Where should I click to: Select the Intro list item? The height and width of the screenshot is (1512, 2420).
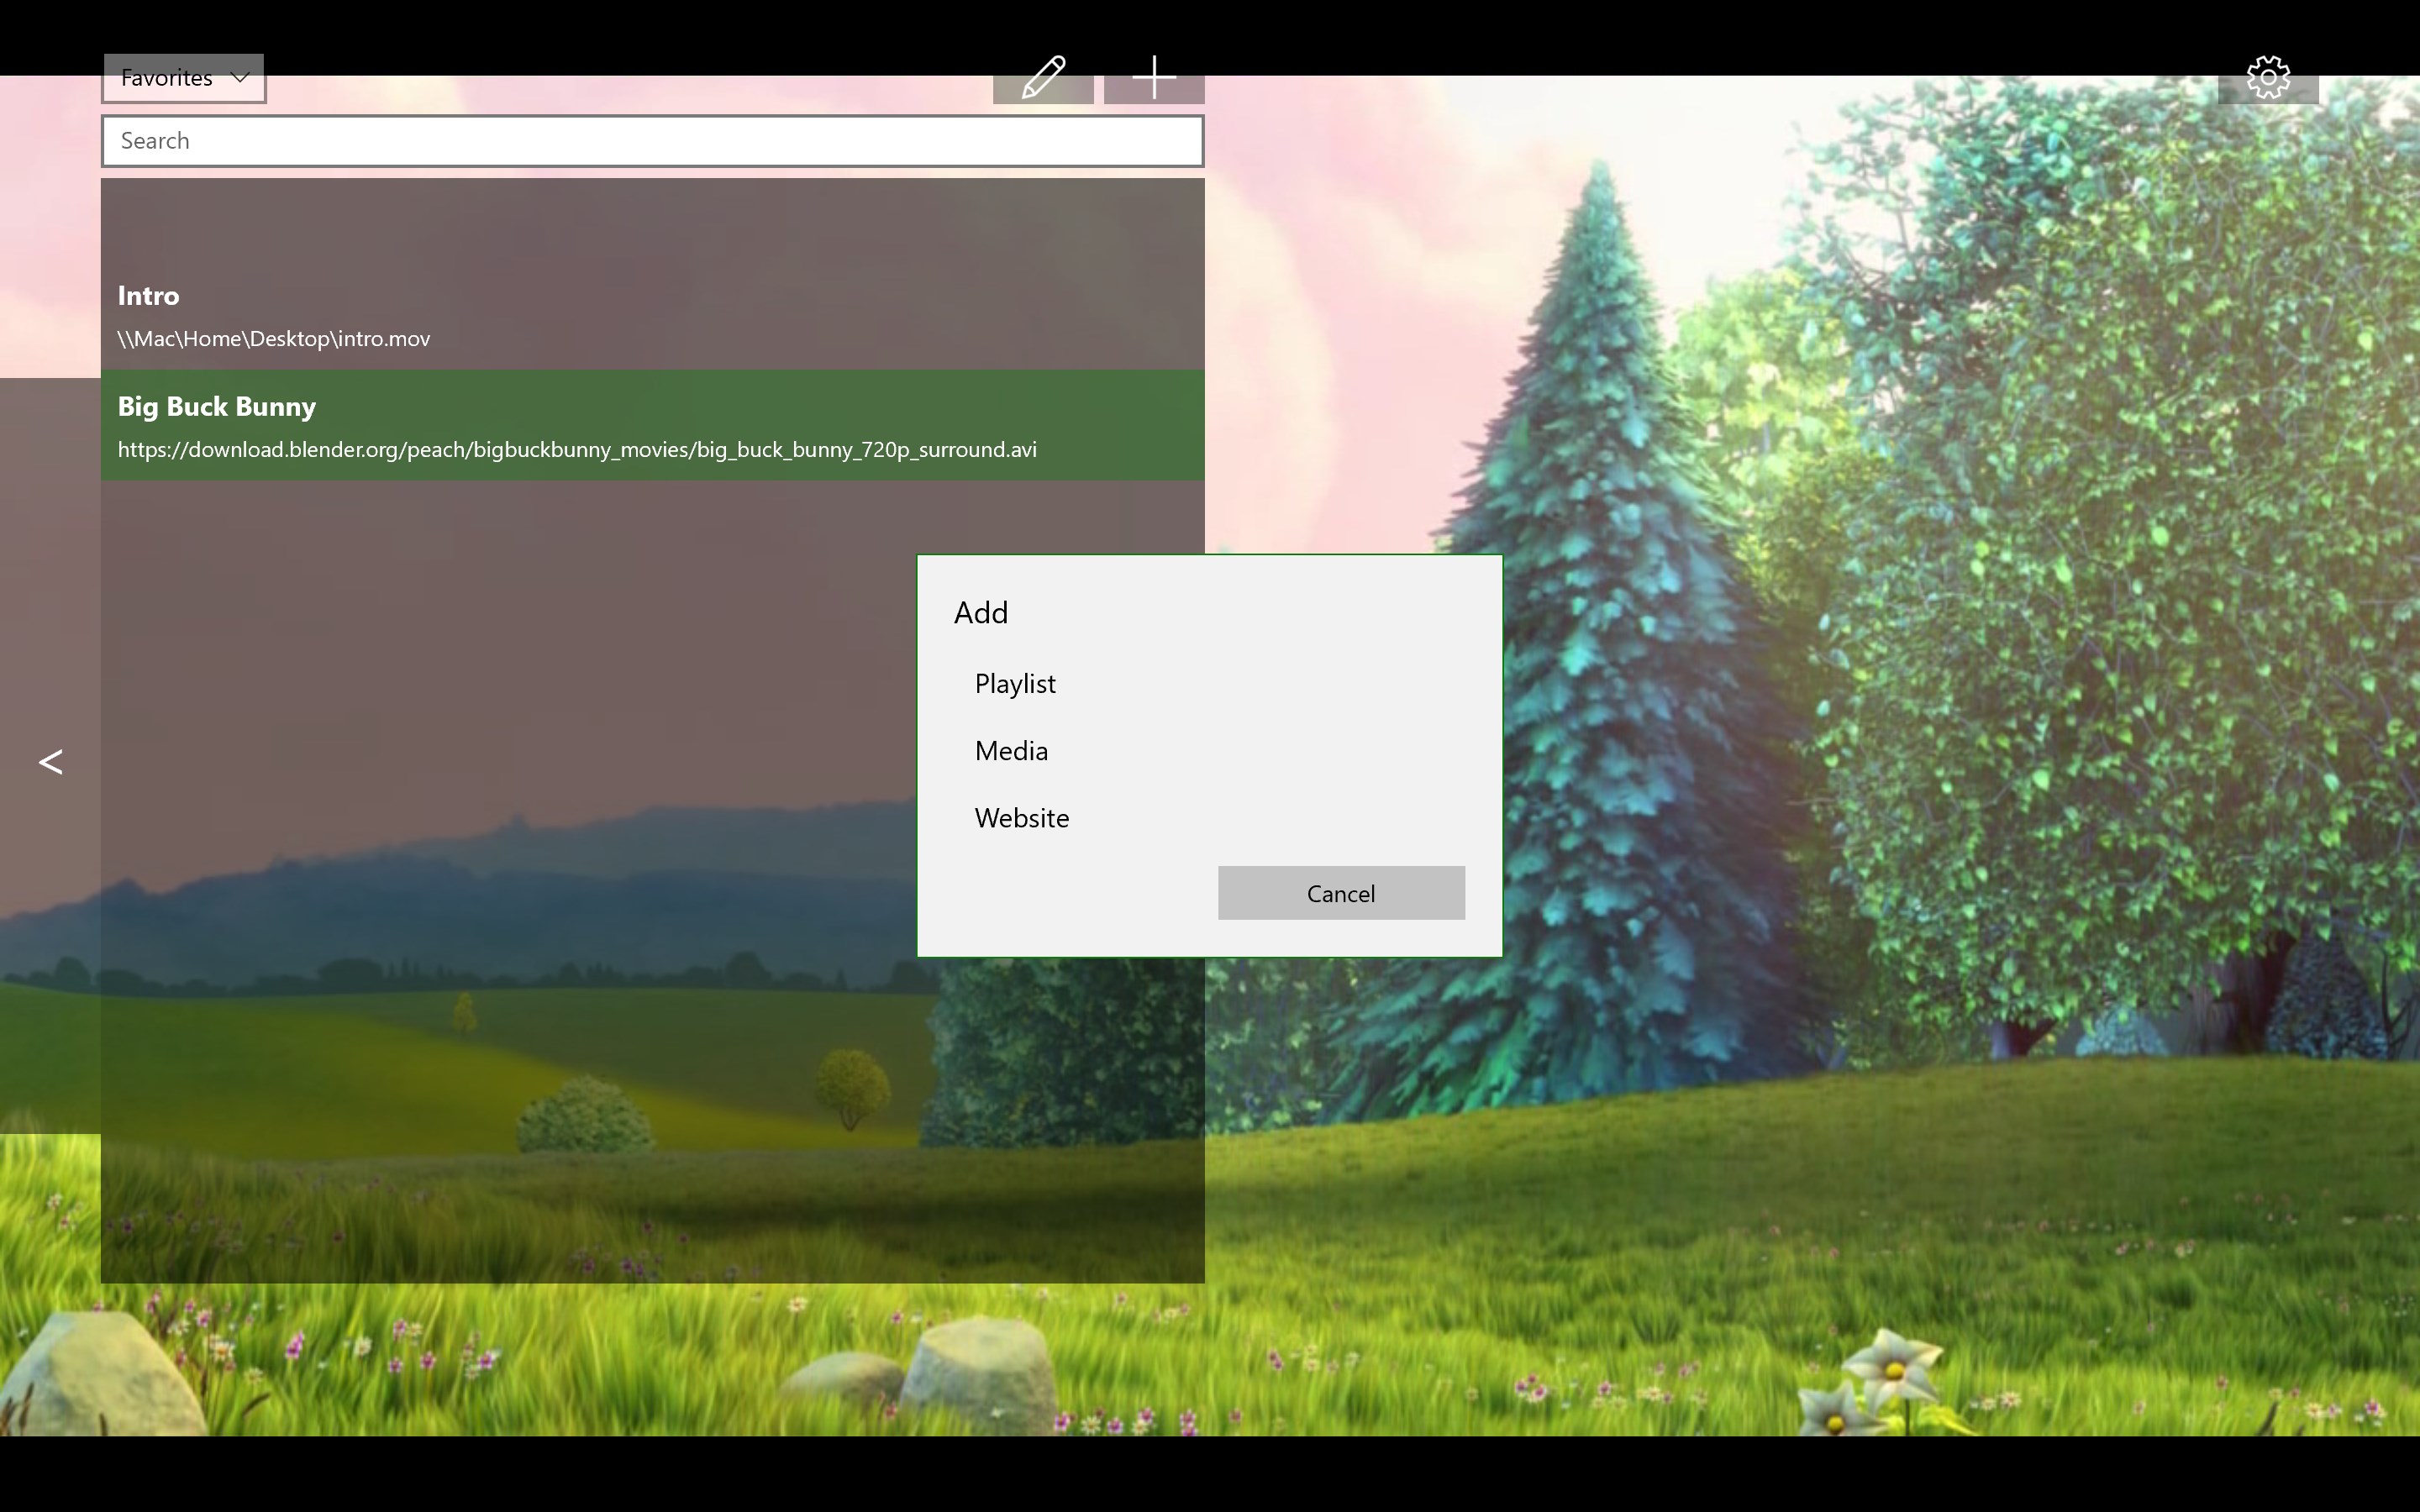pyautogui.click(x=652, y=315)
